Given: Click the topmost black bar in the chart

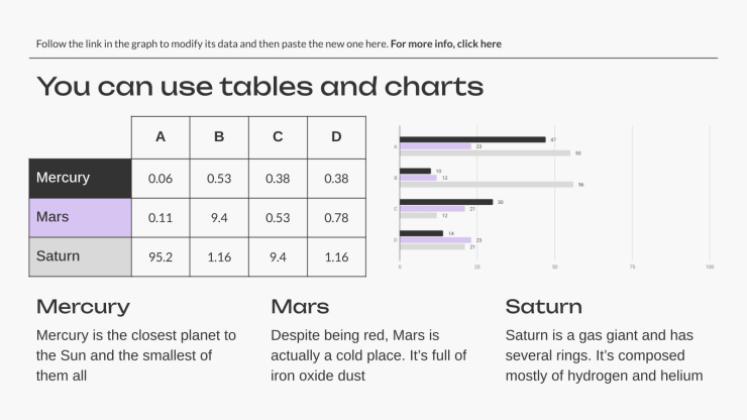Looking at the screenshot, I should [473, 139].
